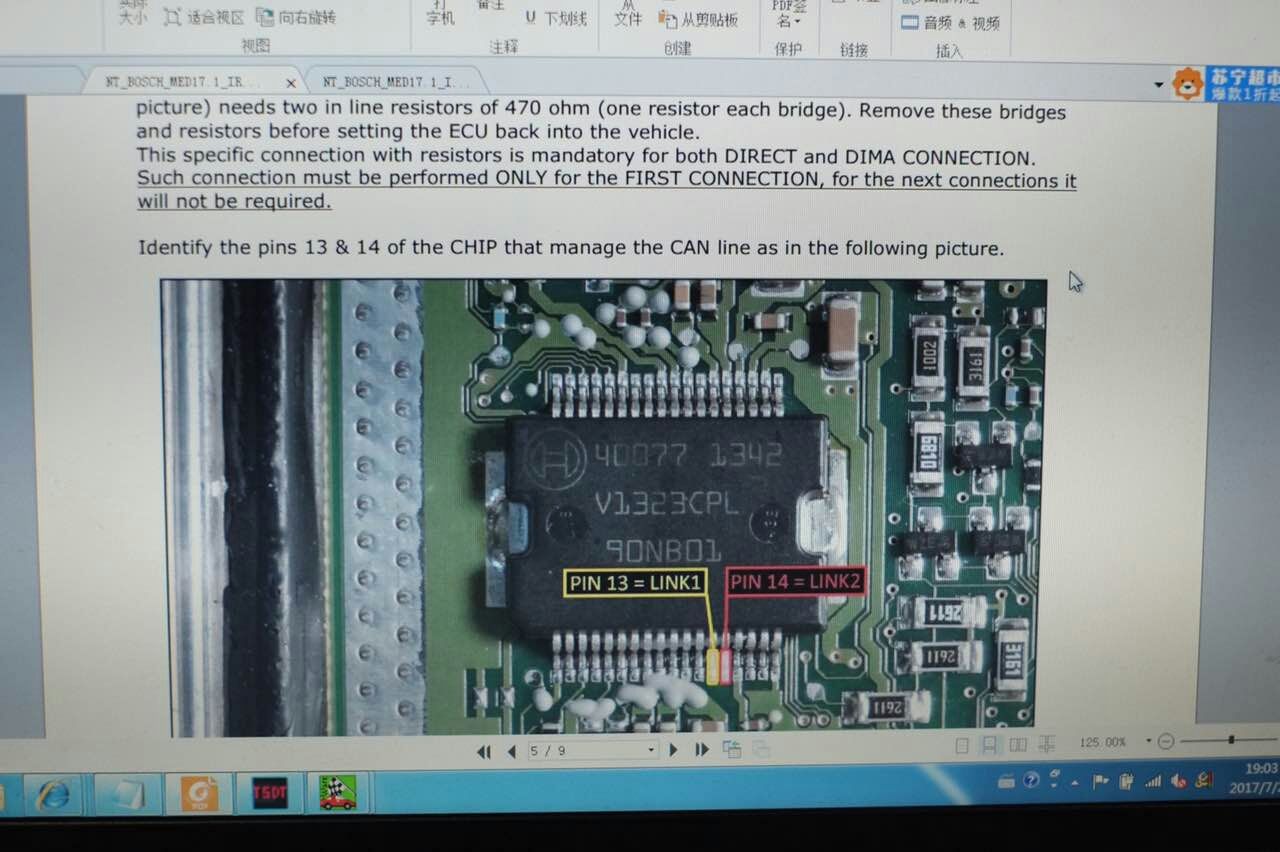
Task: Click the Fit Visible (适合视区) button
Action: [205, 17]
